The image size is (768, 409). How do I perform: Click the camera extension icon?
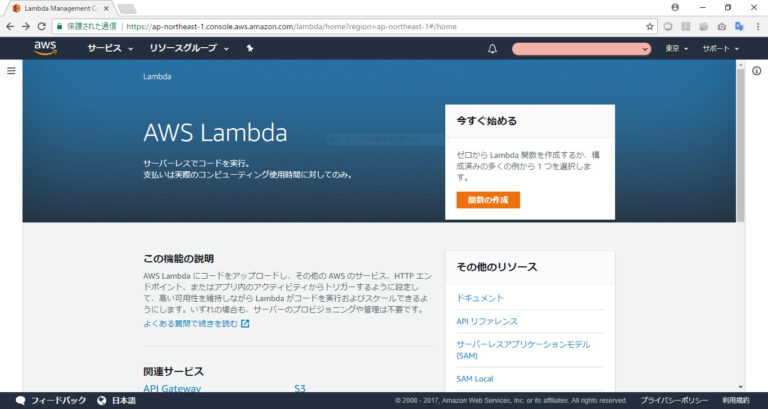pyautogui.click(x=721, y=26)
